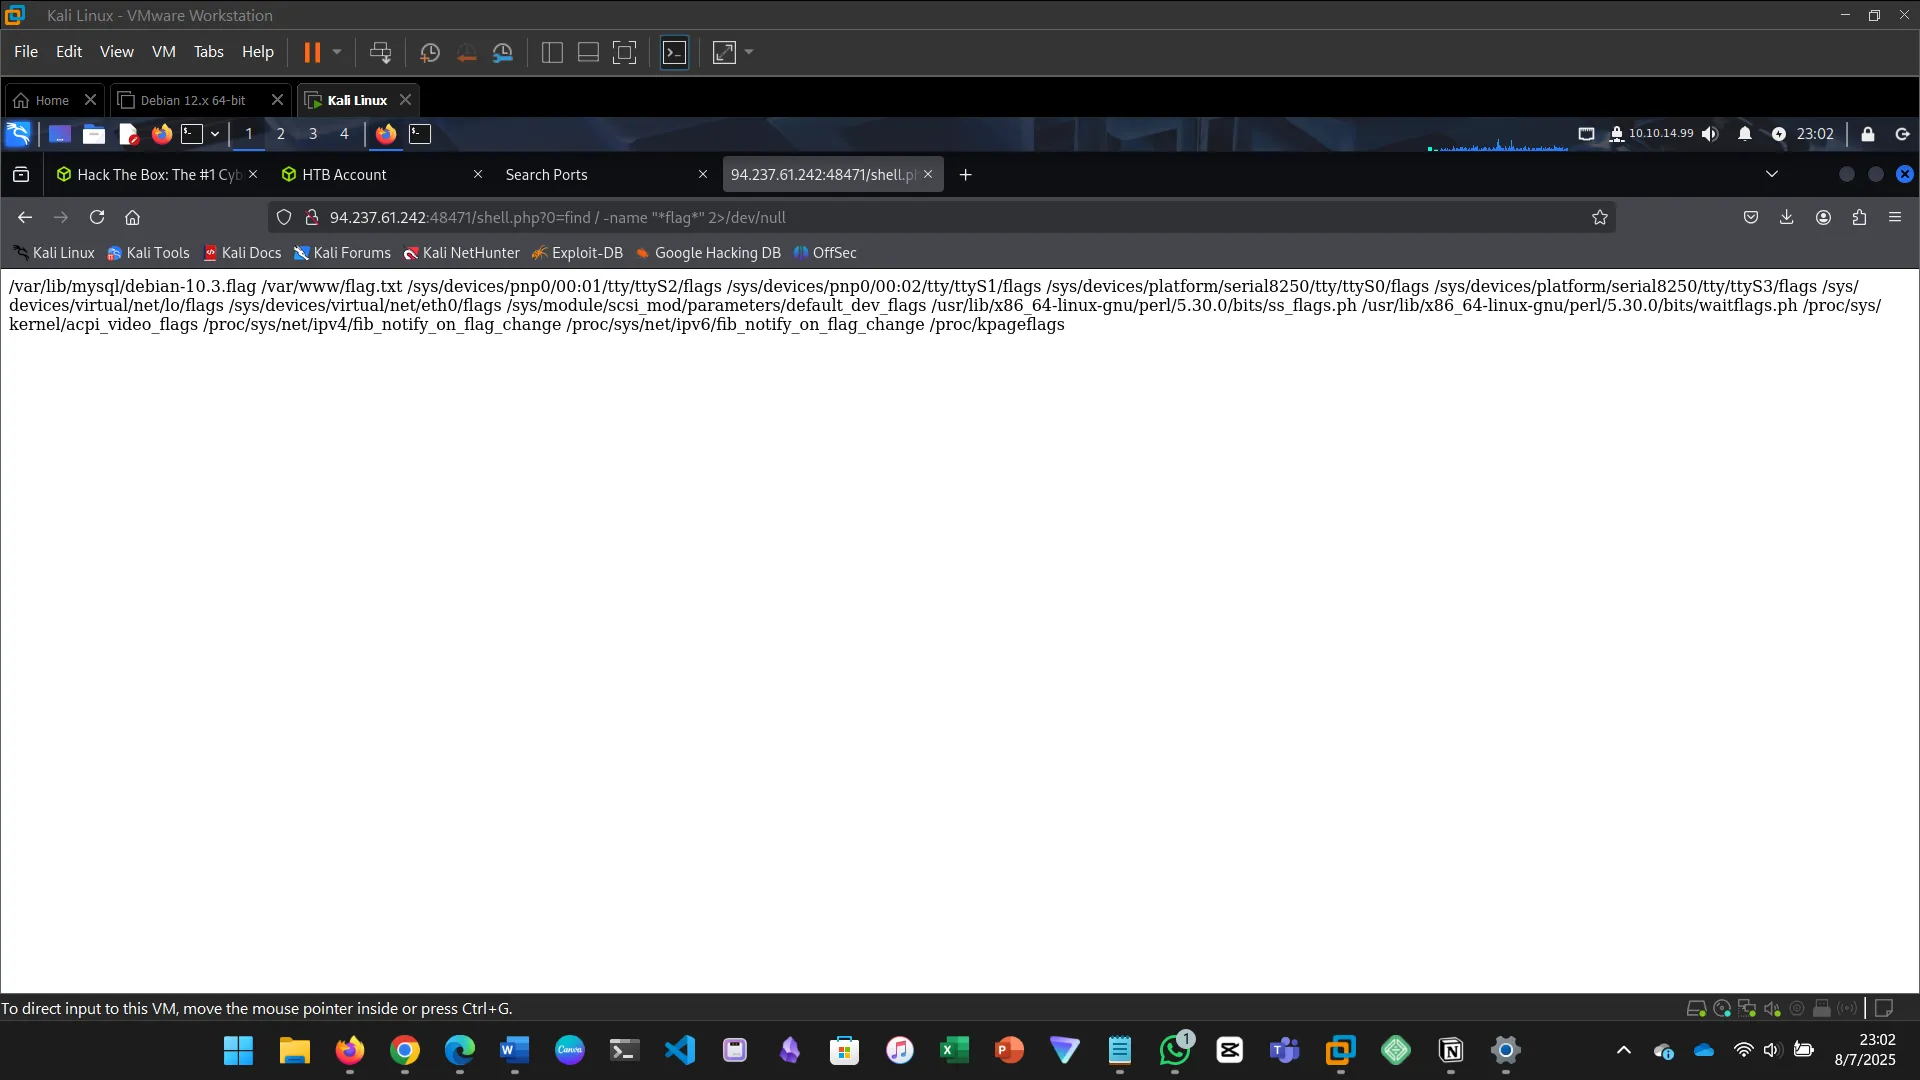Open a new Firefox tab
1920x1080 pixels.
pyautogui.click(x=965, y=174)
